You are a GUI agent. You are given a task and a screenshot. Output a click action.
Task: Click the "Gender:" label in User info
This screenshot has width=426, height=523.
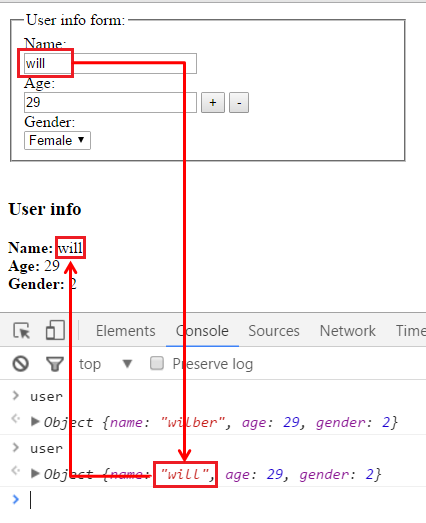pyautogui.click(x=36, y=284)
